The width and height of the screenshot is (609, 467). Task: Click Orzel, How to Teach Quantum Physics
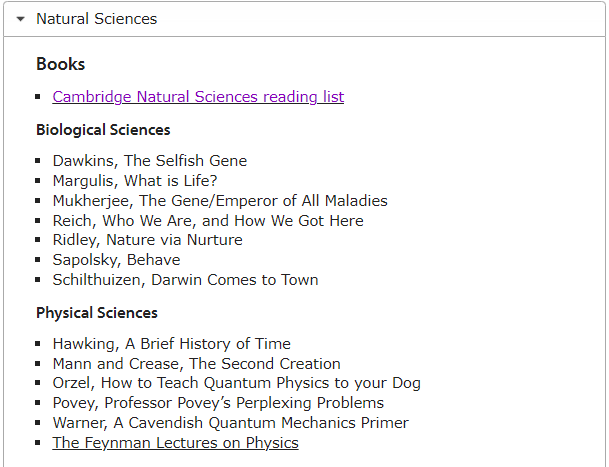(237, 383)
